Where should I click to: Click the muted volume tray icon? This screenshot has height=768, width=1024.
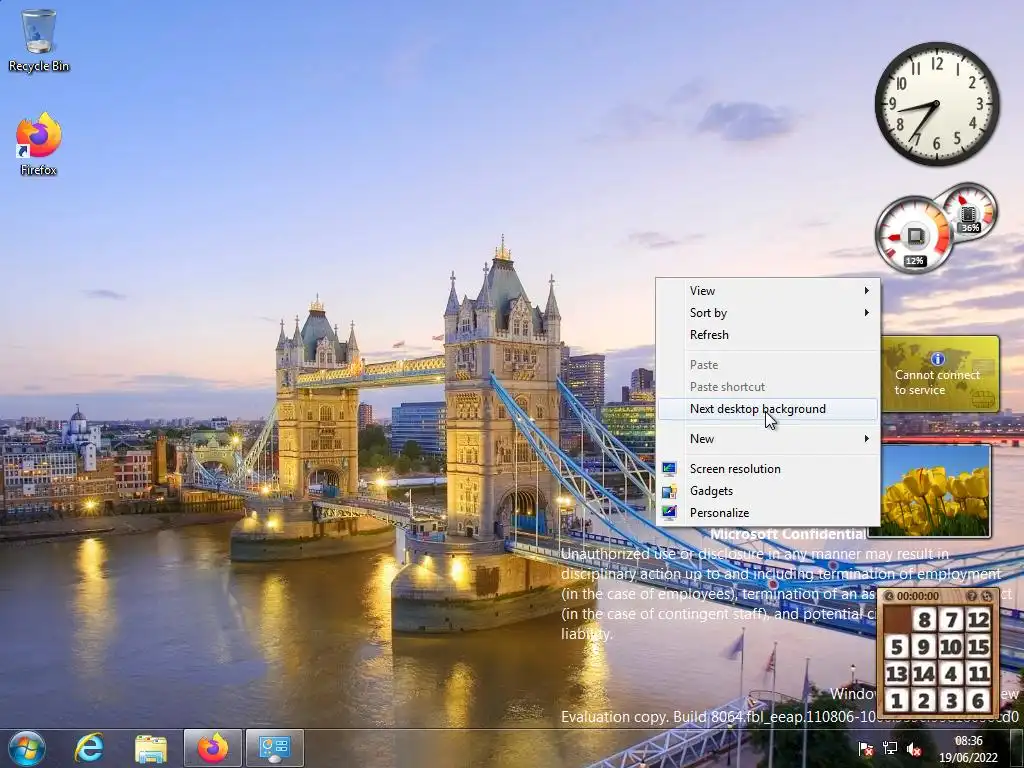coord(914,748)
